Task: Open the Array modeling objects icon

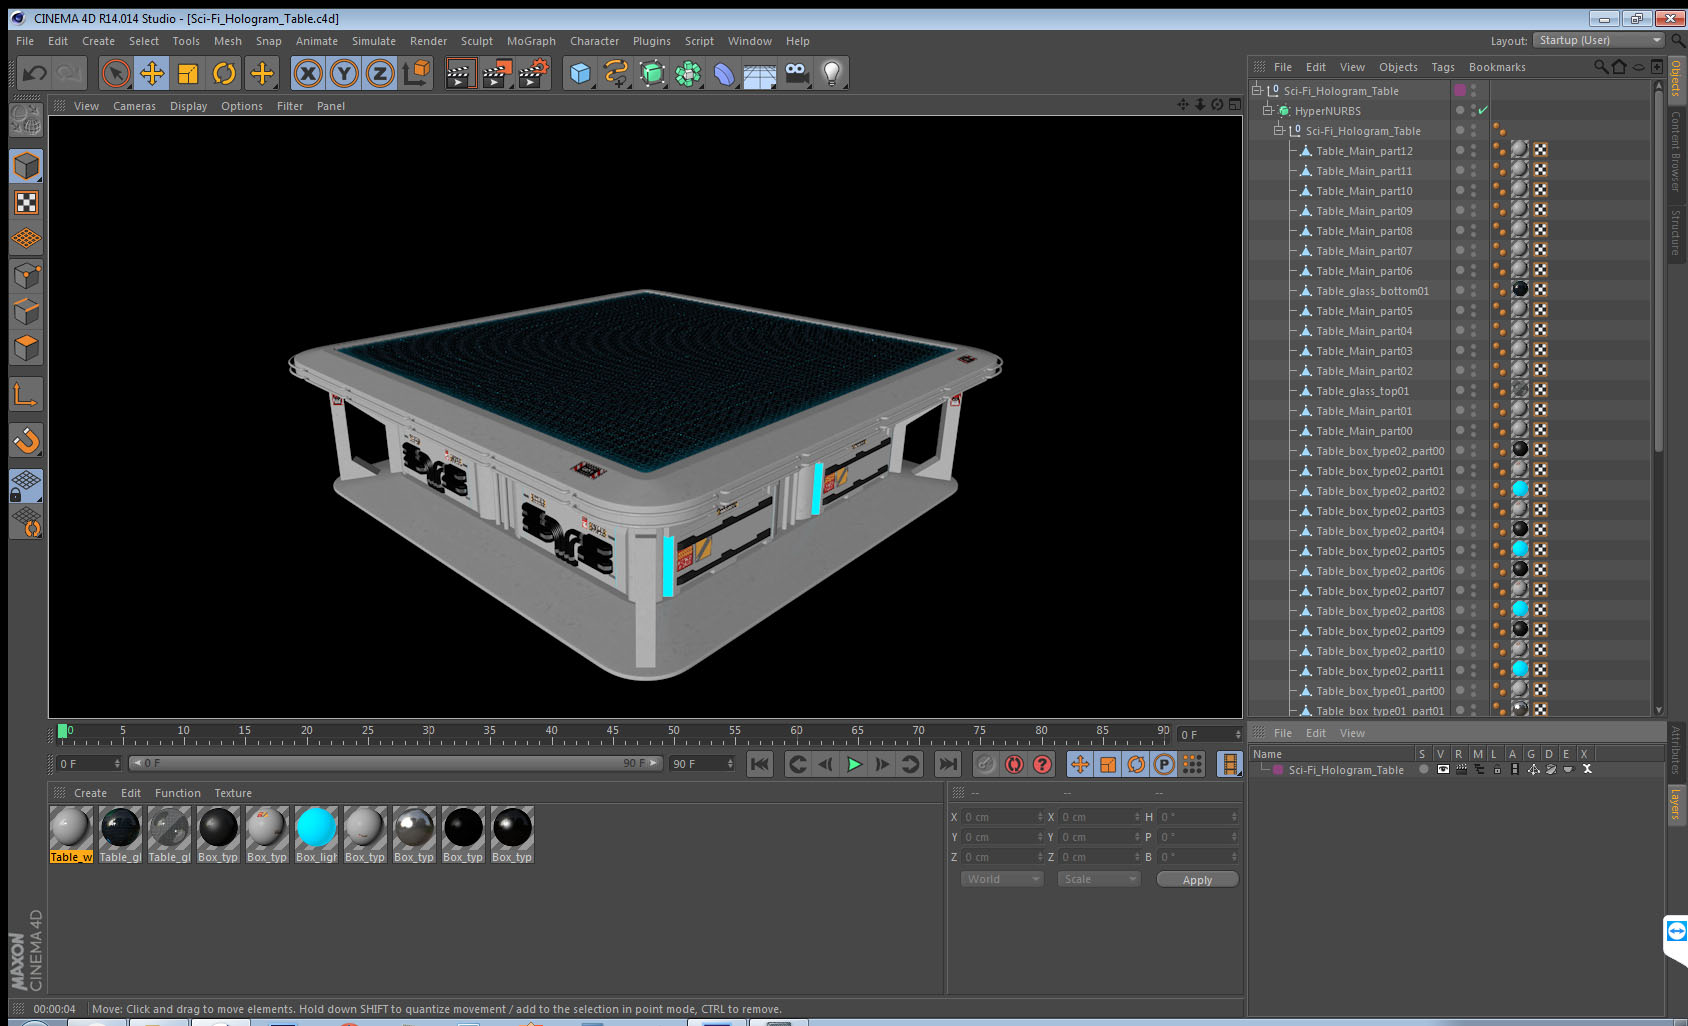Action: [x=688, y=73]
